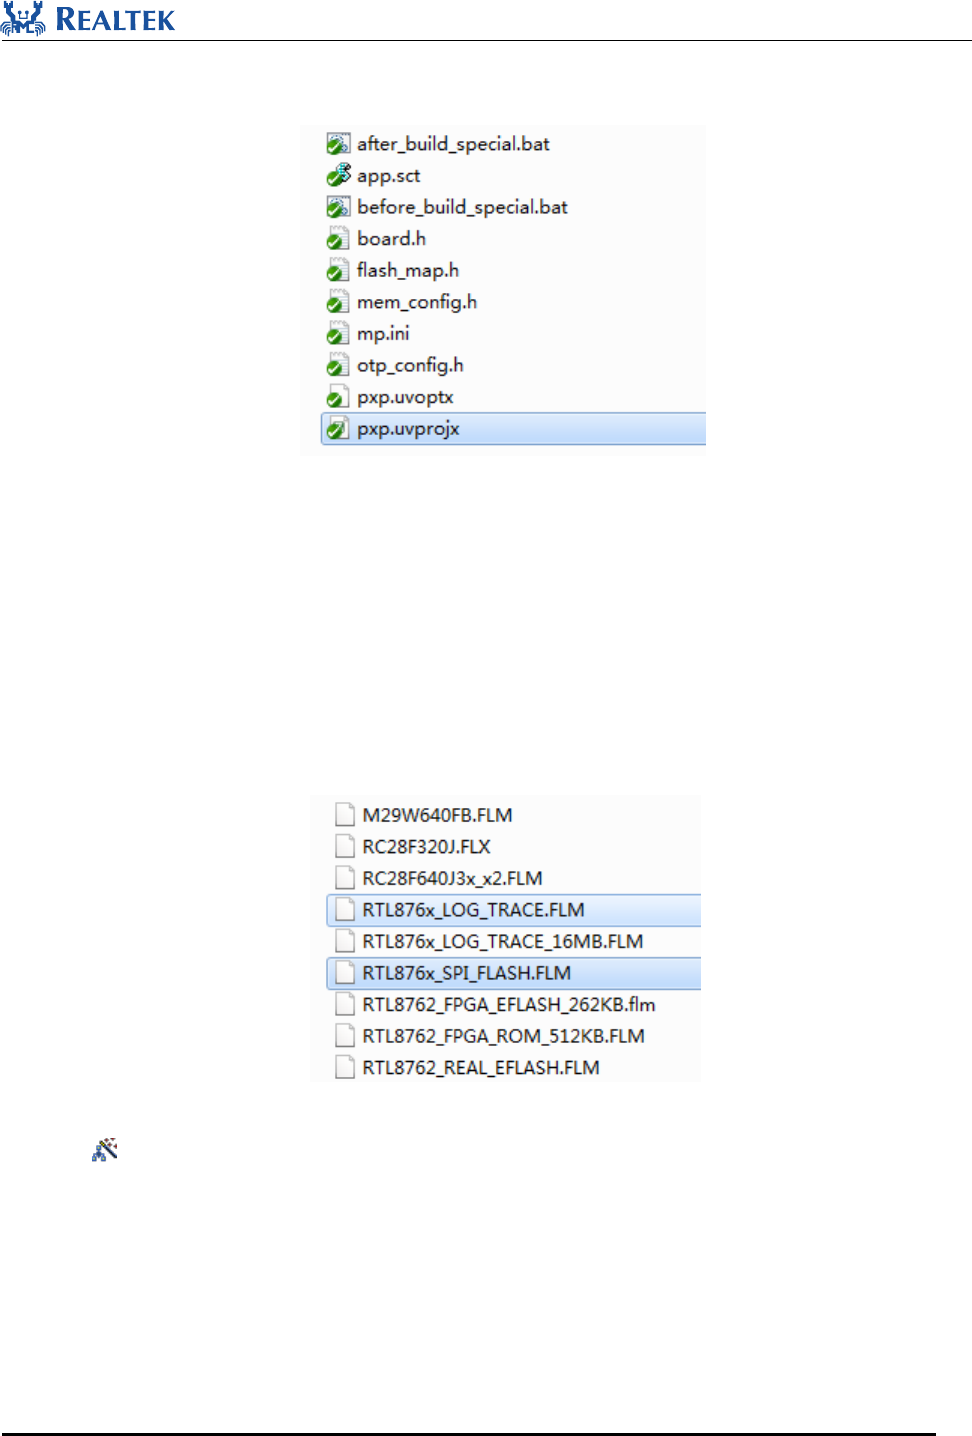972x1436 pixels.
Task: Select the file name flash_map.h
Action: point(408,271)
